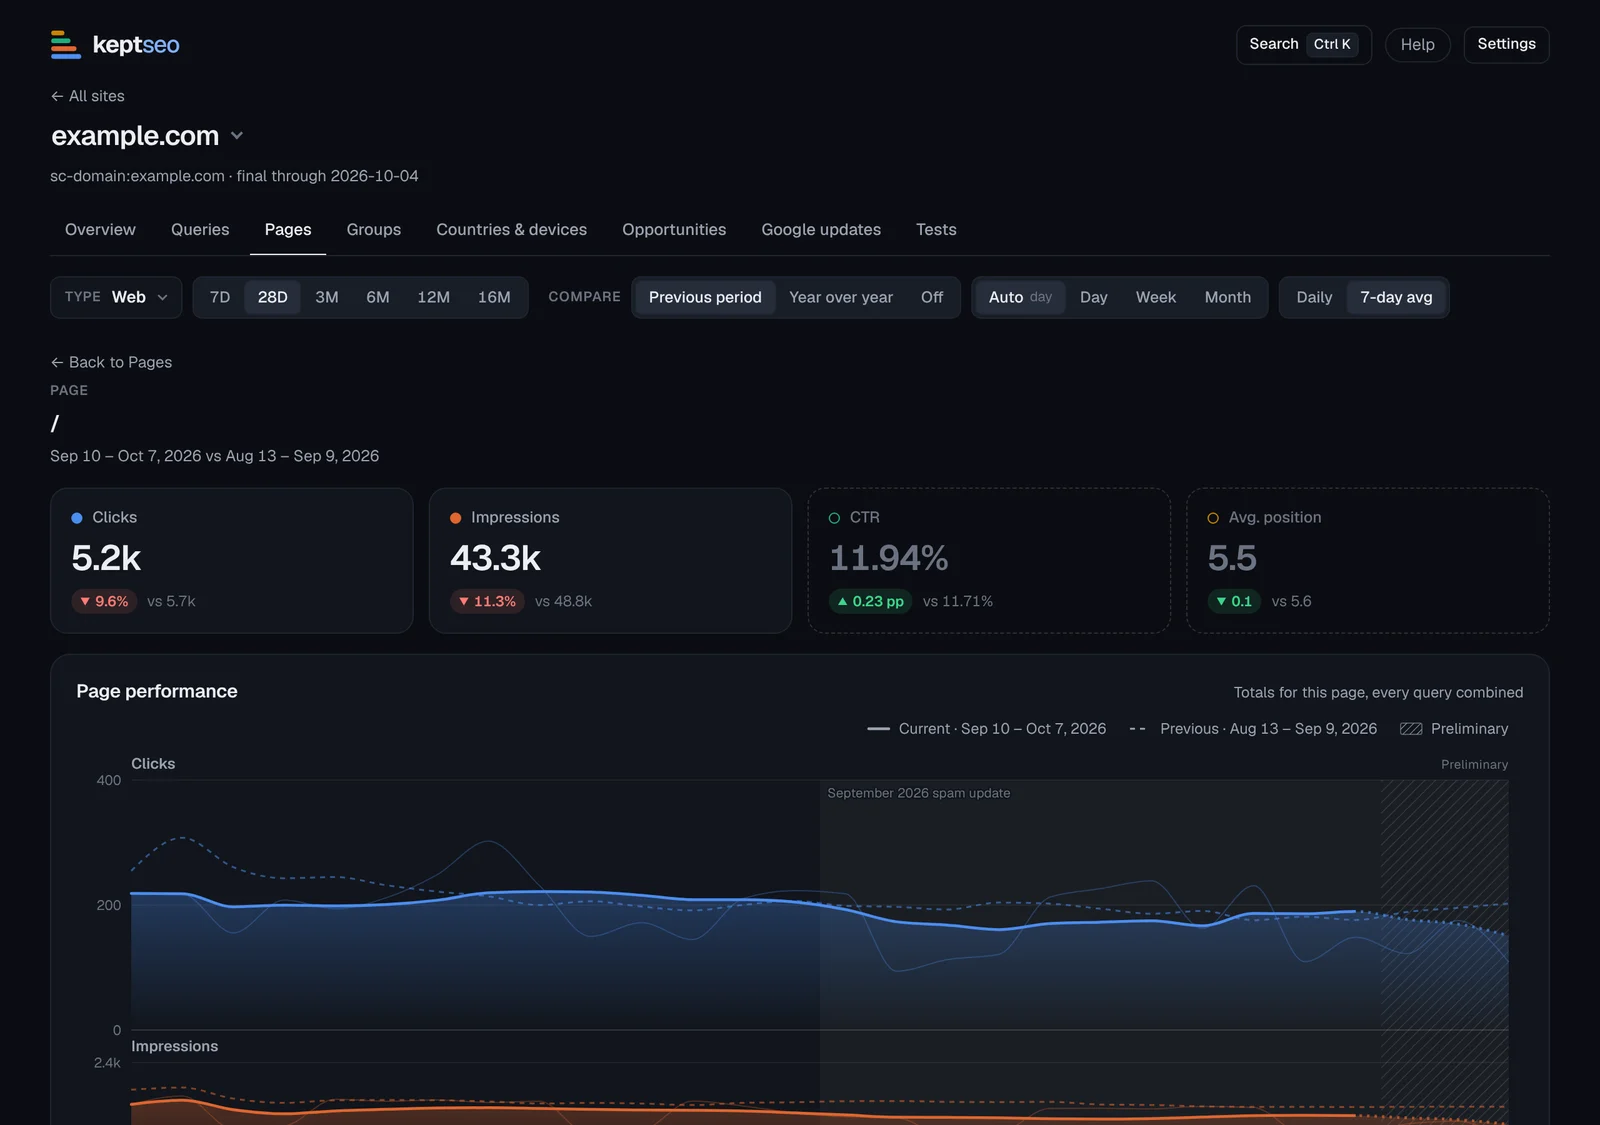
Task: Select the 6M date range
Action: pos(378,298)
